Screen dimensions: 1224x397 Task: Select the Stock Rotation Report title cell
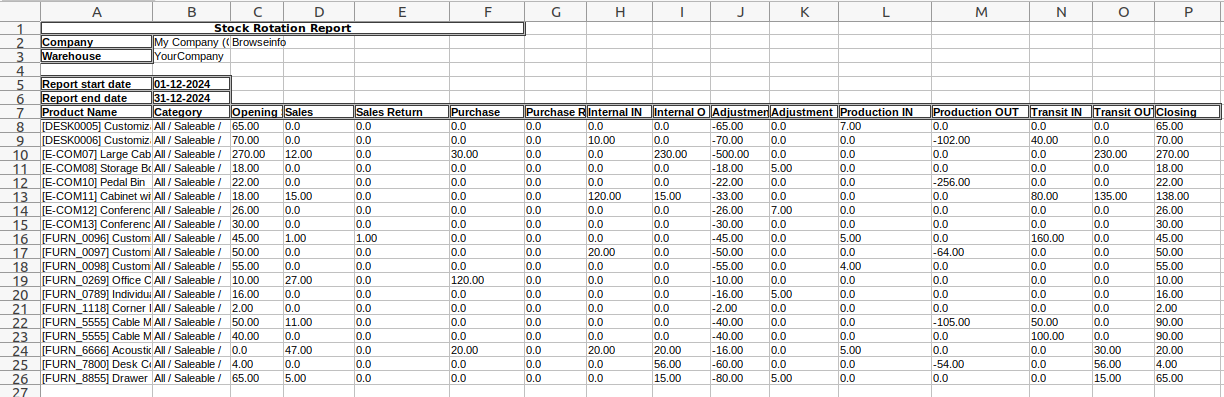click(x=282, y=28)
